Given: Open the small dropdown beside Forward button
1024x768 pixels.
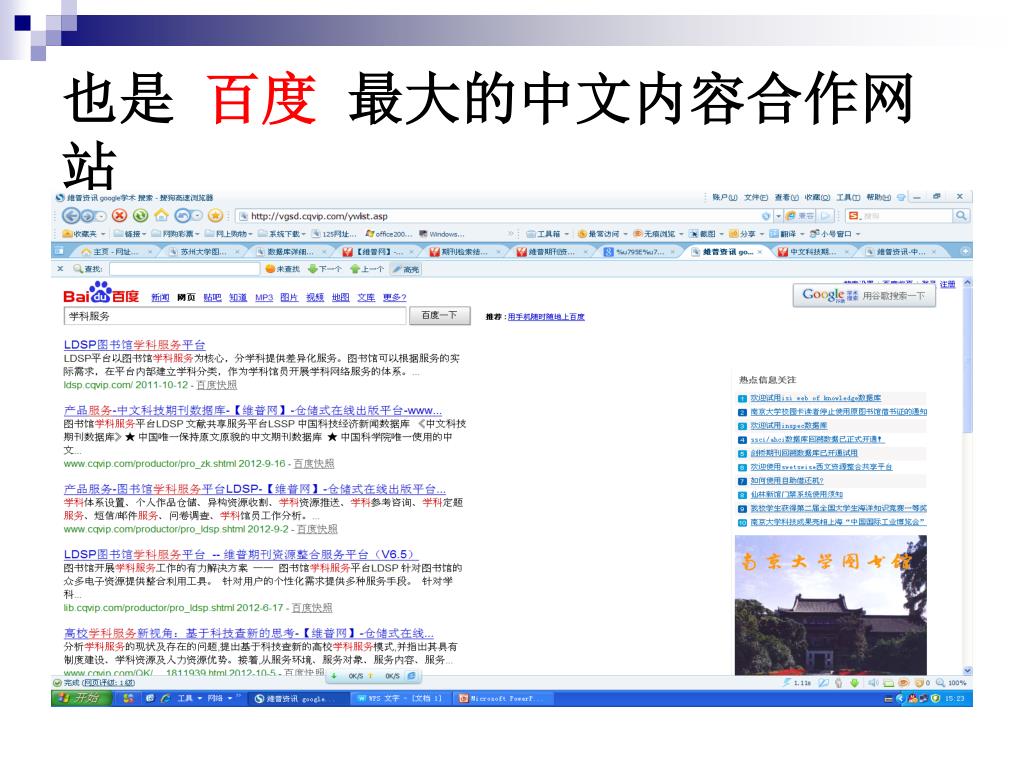Looking at the screenshot, I should coord(102,216).
